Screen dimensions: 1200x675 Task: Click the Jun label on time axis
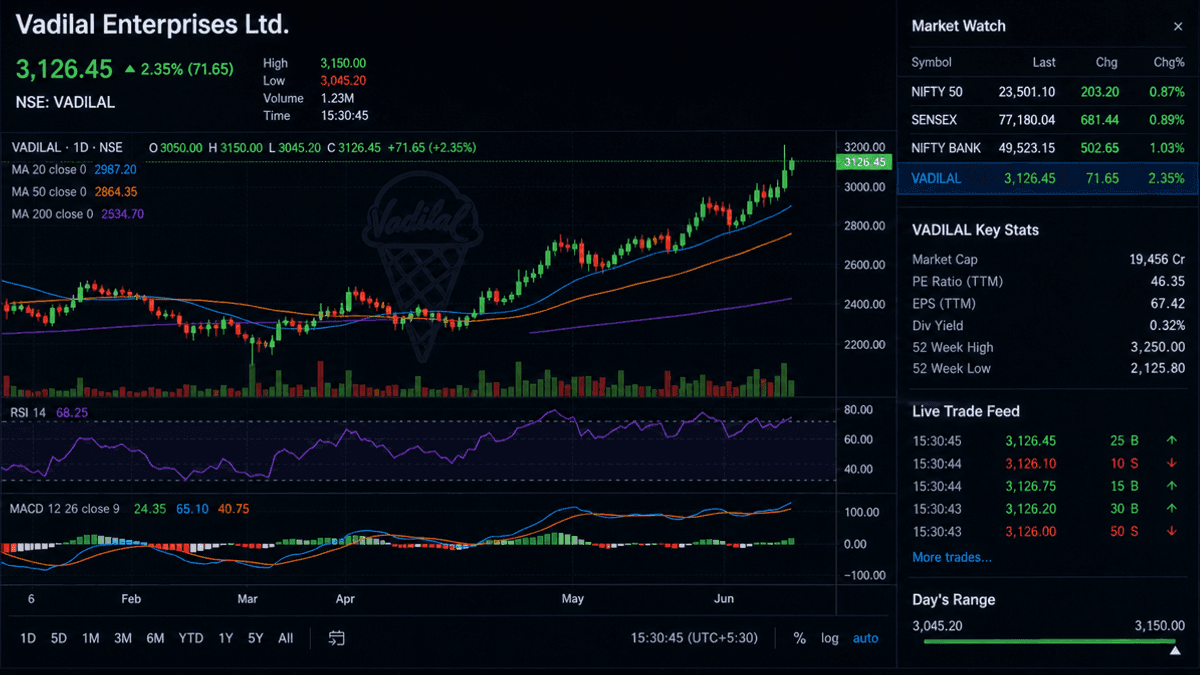(725, 599)
